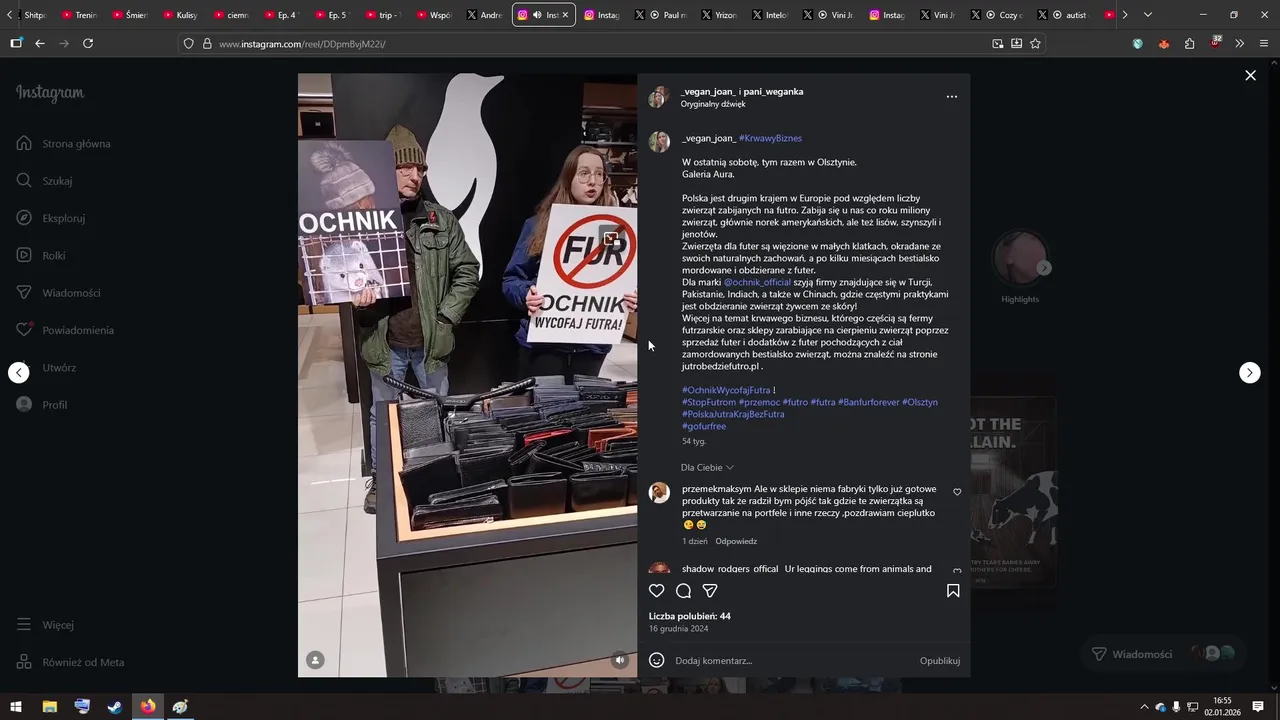This screenshot has width=1280, height=720.
Task: Click the Opublikuj button
Action: coord(940,660)
